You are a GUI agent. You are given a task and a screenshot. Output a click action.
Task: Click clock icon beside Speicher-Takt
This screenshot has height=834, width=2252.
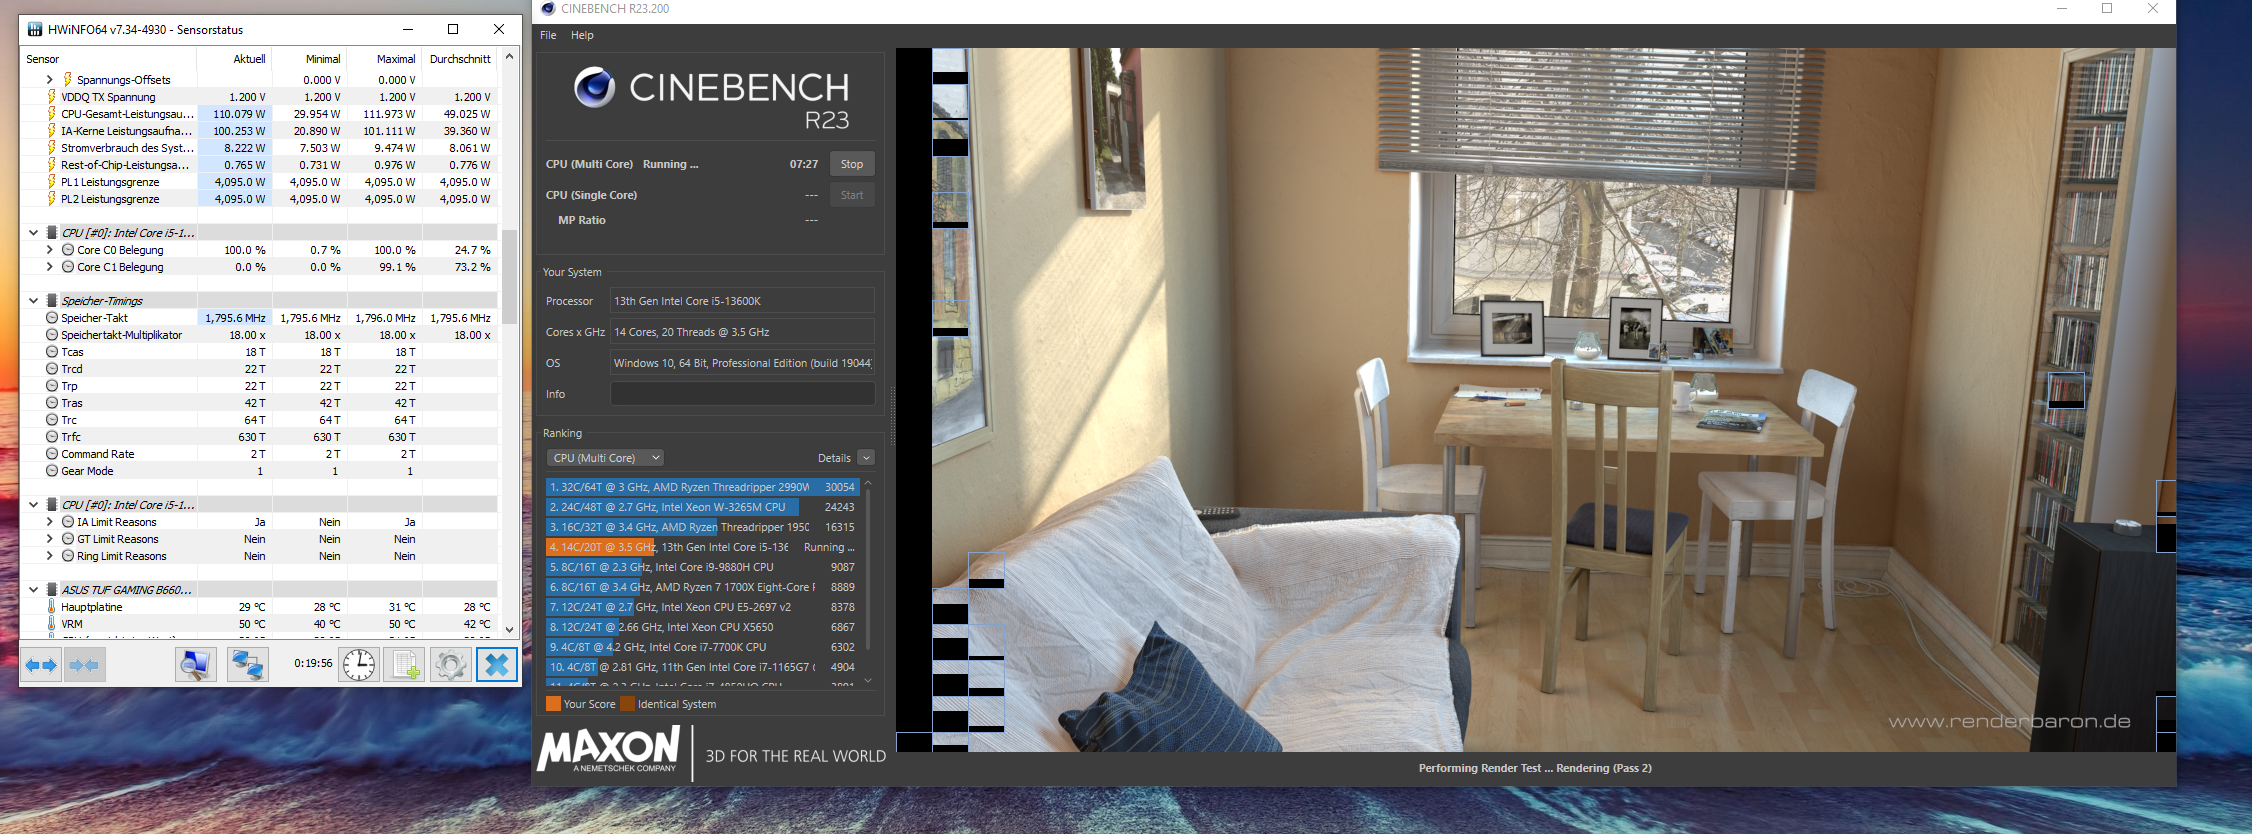click(x=52, y=318)
